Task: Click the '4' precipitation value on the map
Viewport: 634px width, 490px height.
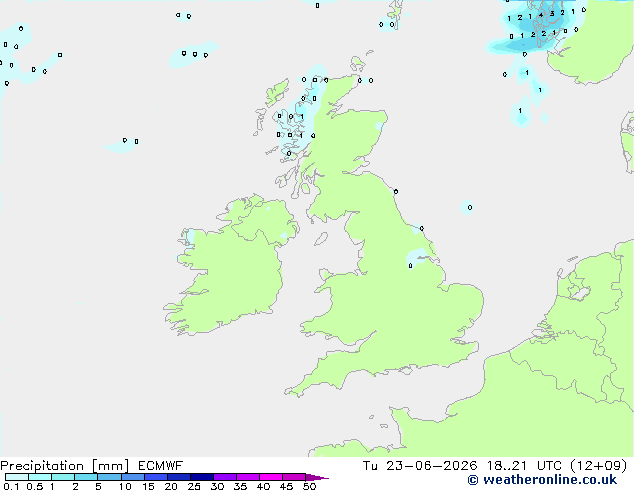Action: [x=541, y=15]
